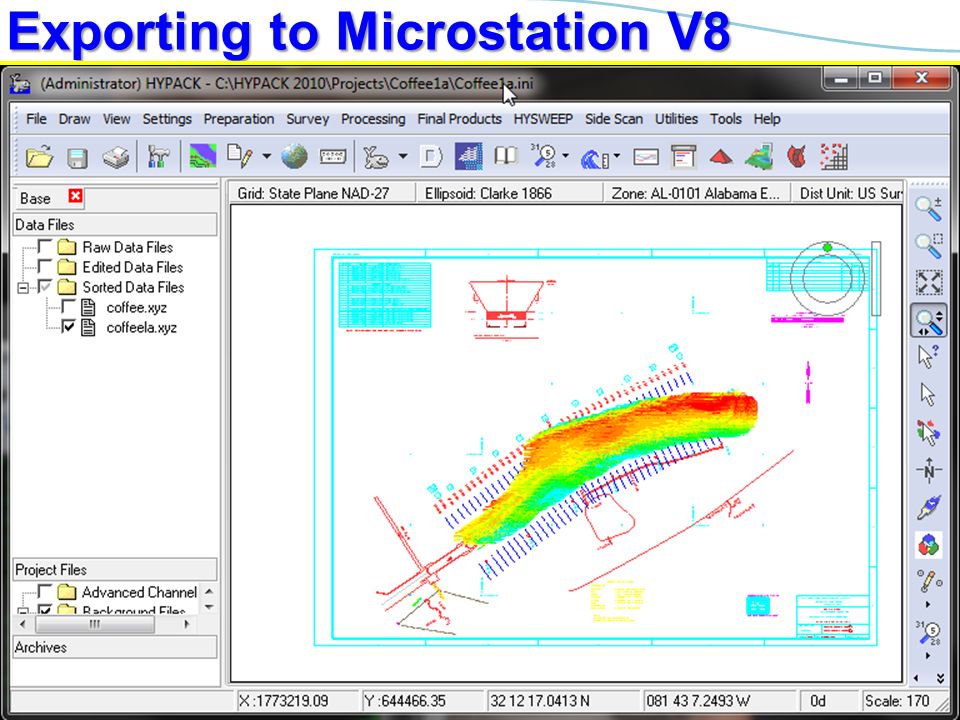Image resolution: width=960 pixels, height=720 pixels.
Task: Expand right toolbar double-chevron overflow
Action: pos(940,678)
